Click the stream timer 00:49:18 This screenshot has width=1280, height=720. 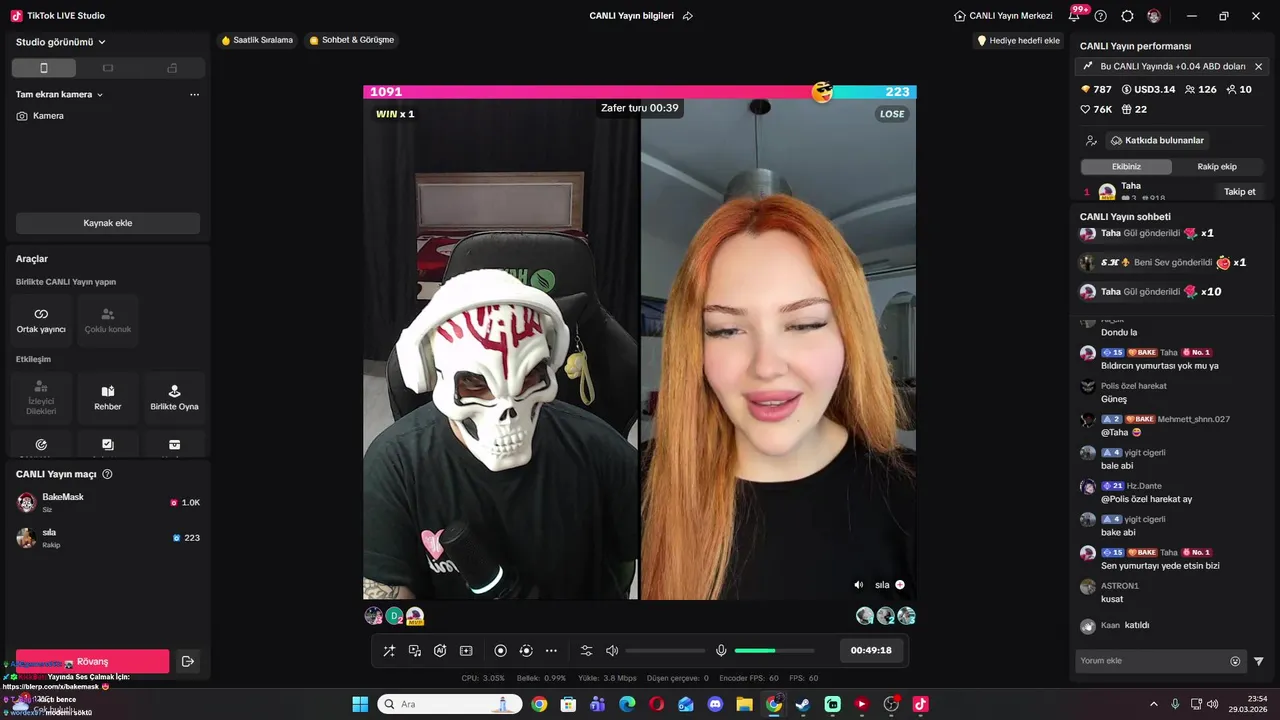point(871,650)
